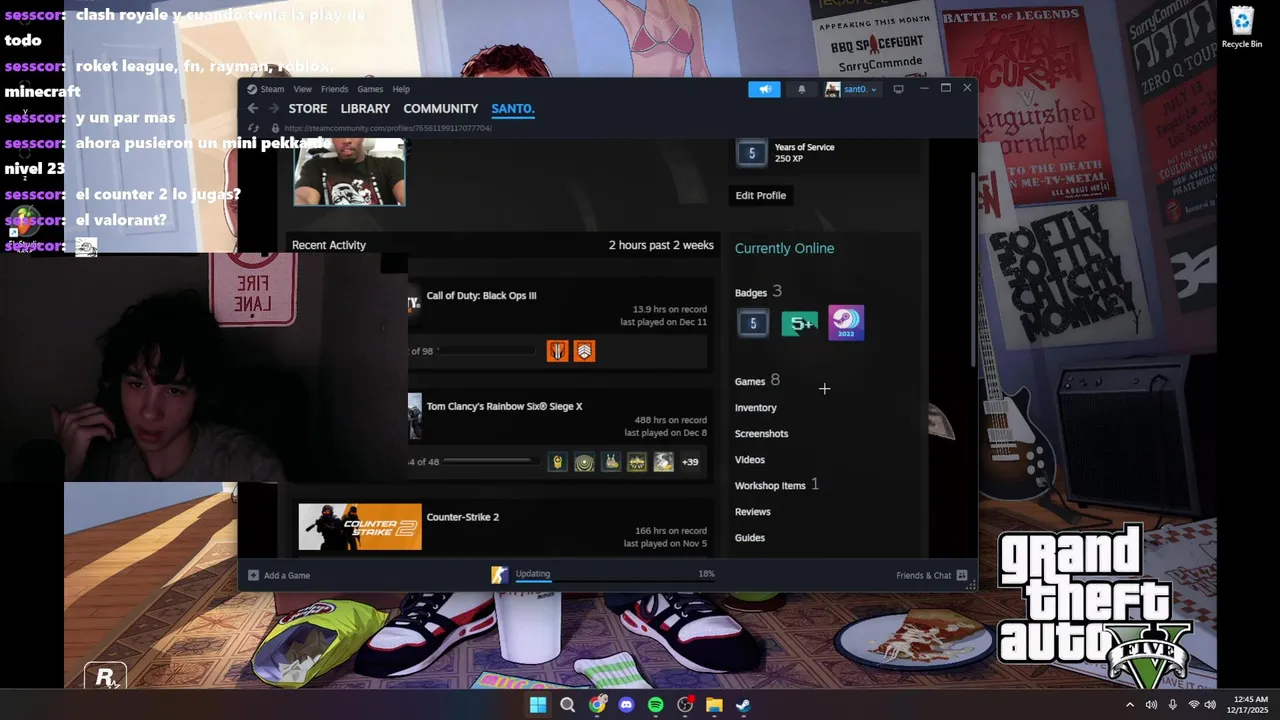This screenshot has width=1280, height=720.
Task: Click the Edit Profile button
Action: tap(761, 195)
